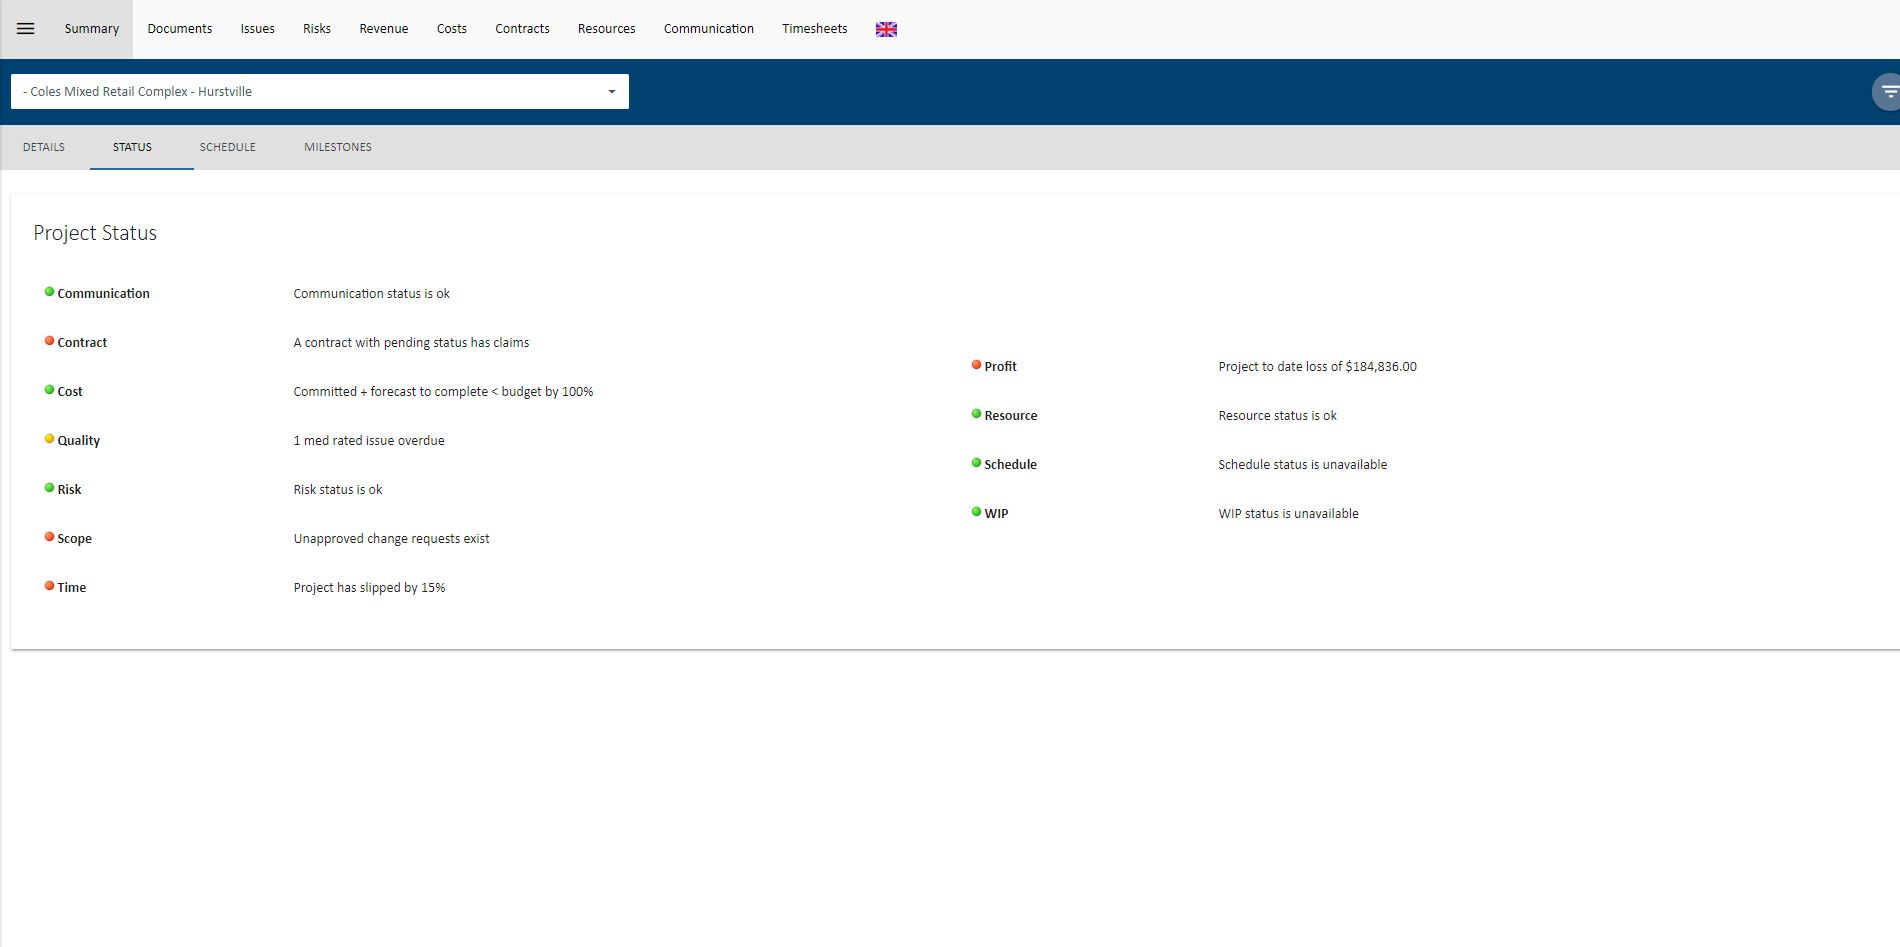Click '1 med rated issue overdue' text
The height and width of the screenshot is (947, 1900).
tap(369, 441)
